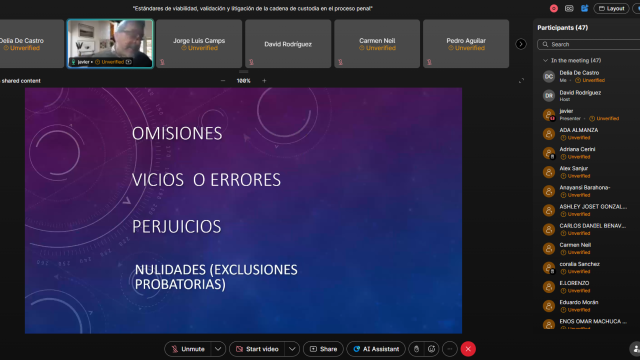
Task: Unmute the microphone
Action: (188, 349)
